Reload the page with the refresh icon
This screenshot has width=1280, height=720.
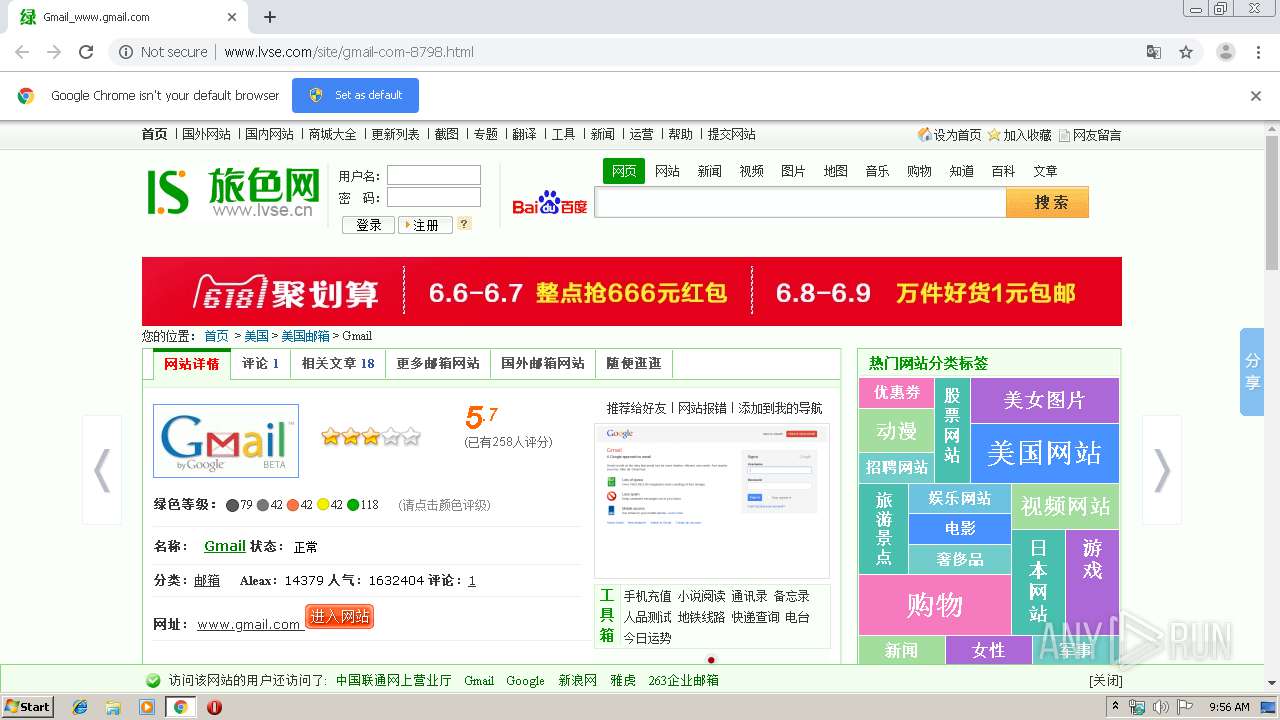pyautogui.click(x=86, y=52)
